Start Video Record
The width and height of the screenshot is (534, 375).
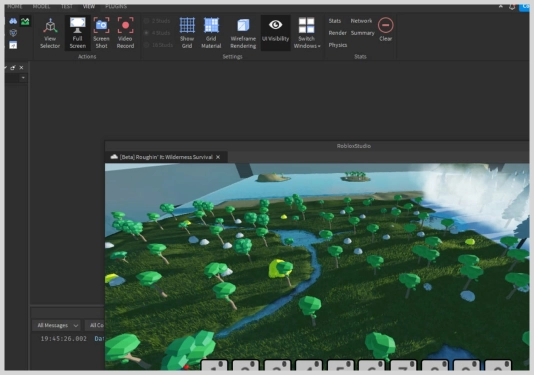point(125,33)
